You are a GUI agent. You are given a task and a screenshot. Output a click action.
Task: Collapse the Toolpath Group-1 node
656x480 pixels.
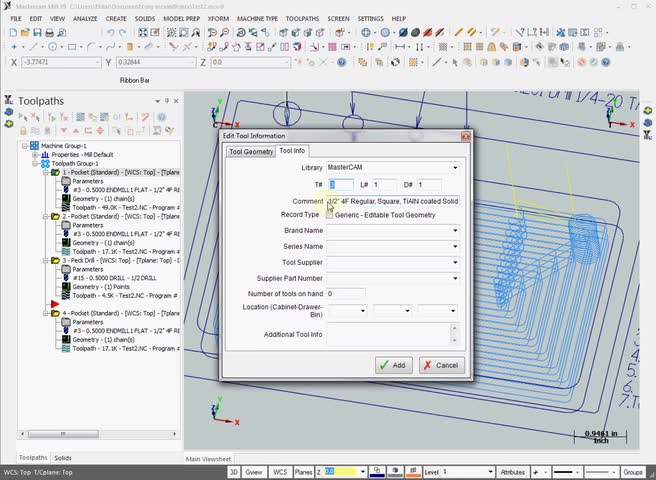[x=35, y=163]
